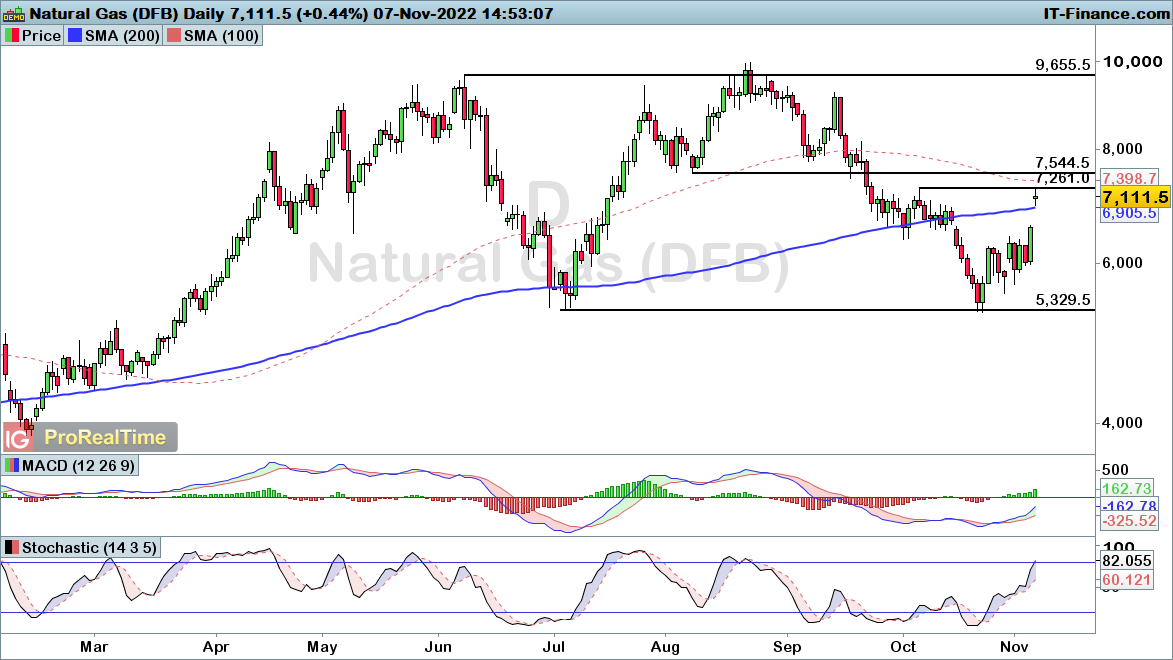Click the SMA 200 value 6,905.5
This screenshot has height=660, width=1173.
[1130, 214]
